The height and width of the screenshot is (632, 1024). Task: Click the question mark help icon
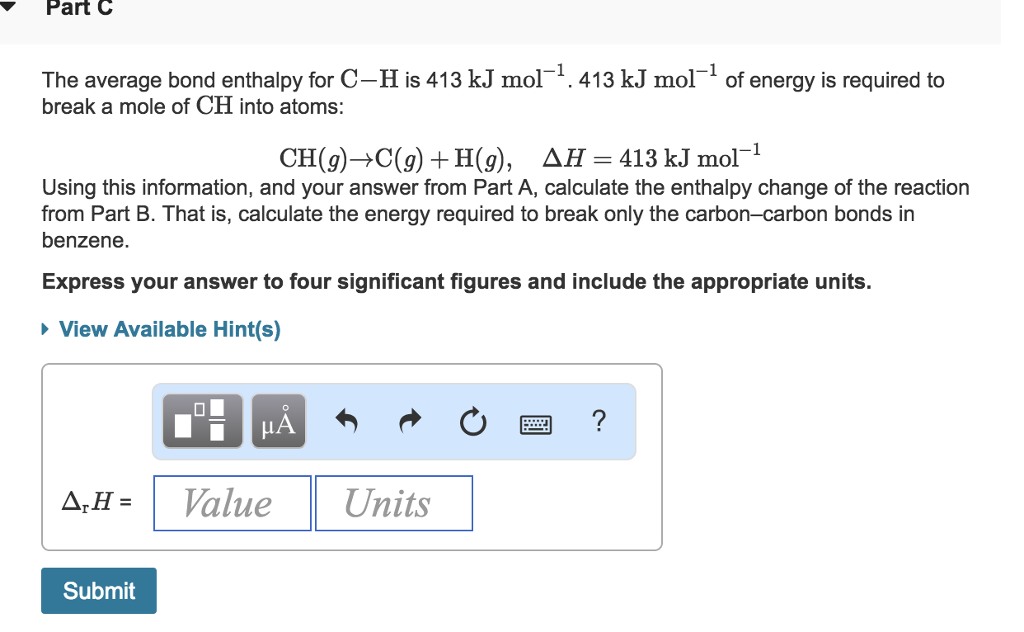[x=597, y=421]
